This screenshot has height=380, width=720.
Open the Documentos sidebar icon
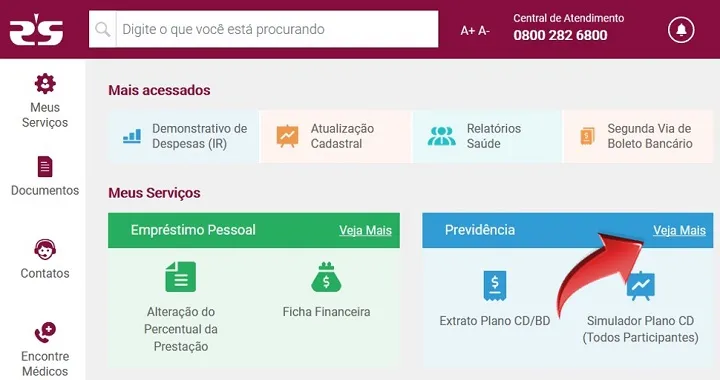coord(45,167)
